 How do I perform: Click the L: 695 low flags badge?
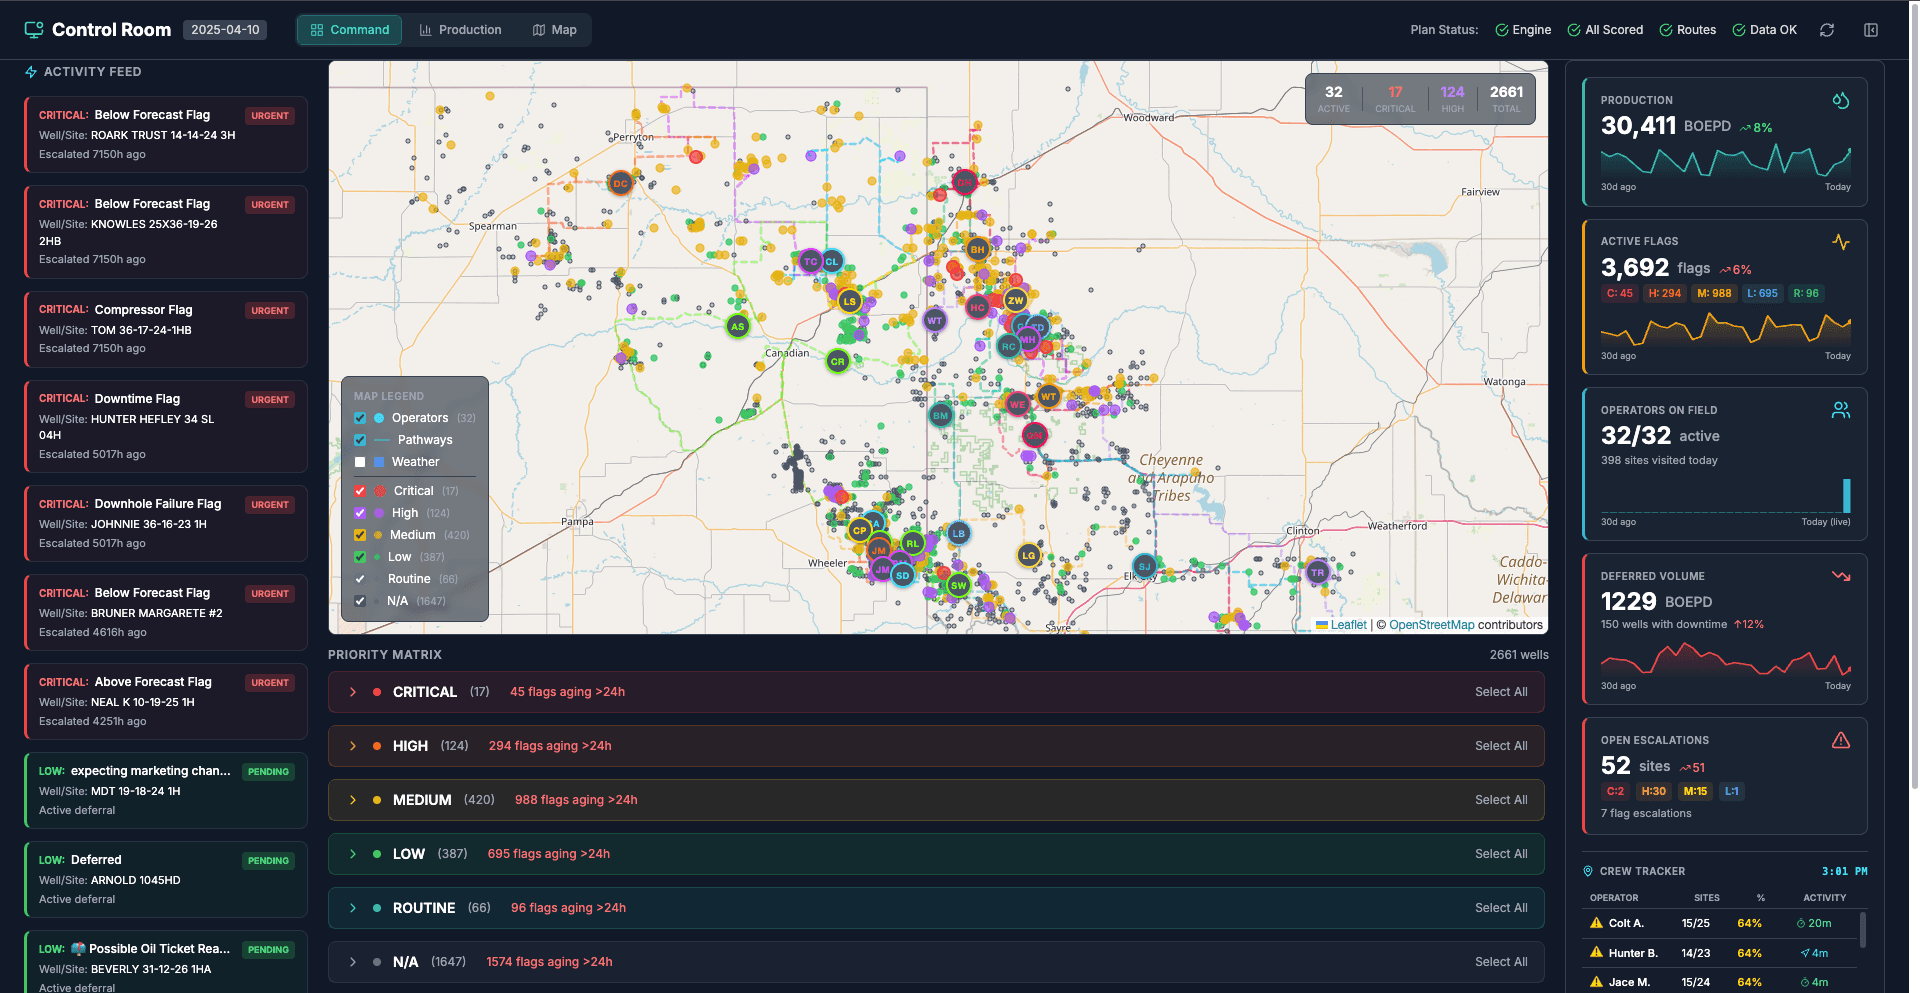(x=1762, y=294)
